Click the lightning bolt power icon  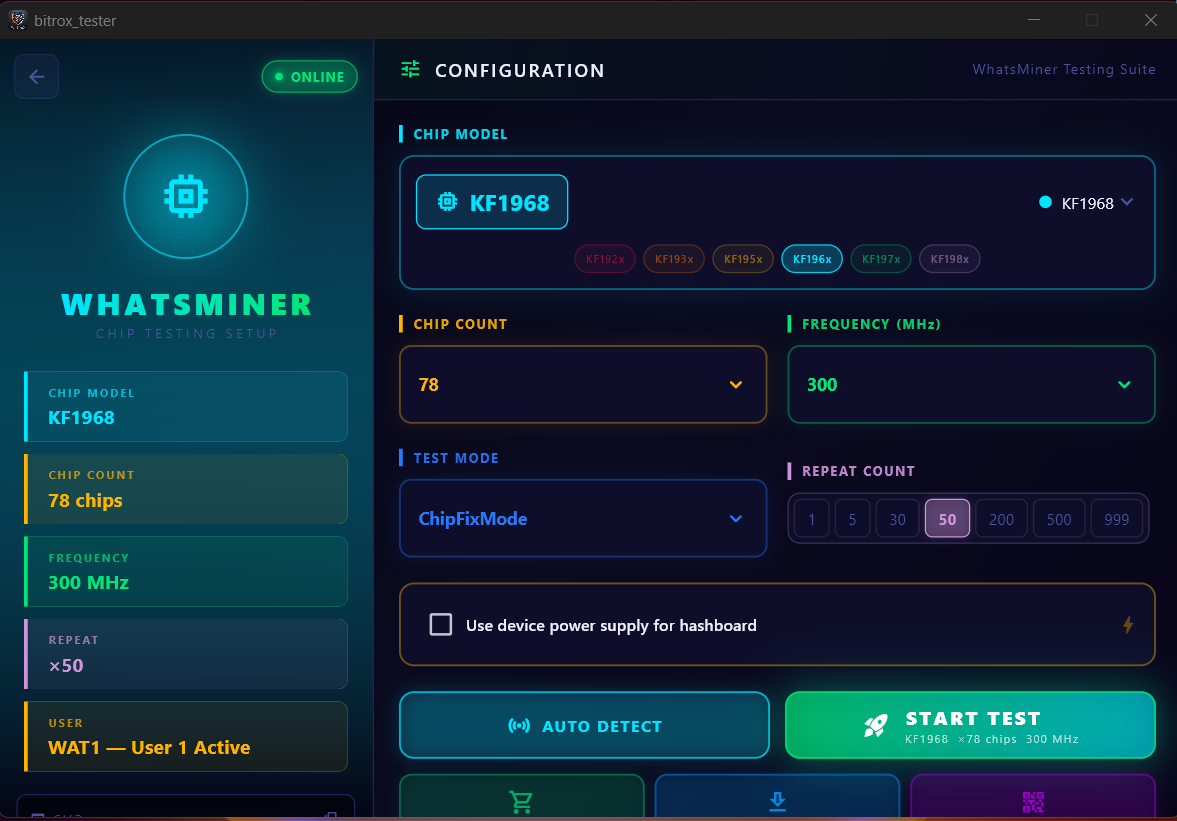tap(1127, 624)
